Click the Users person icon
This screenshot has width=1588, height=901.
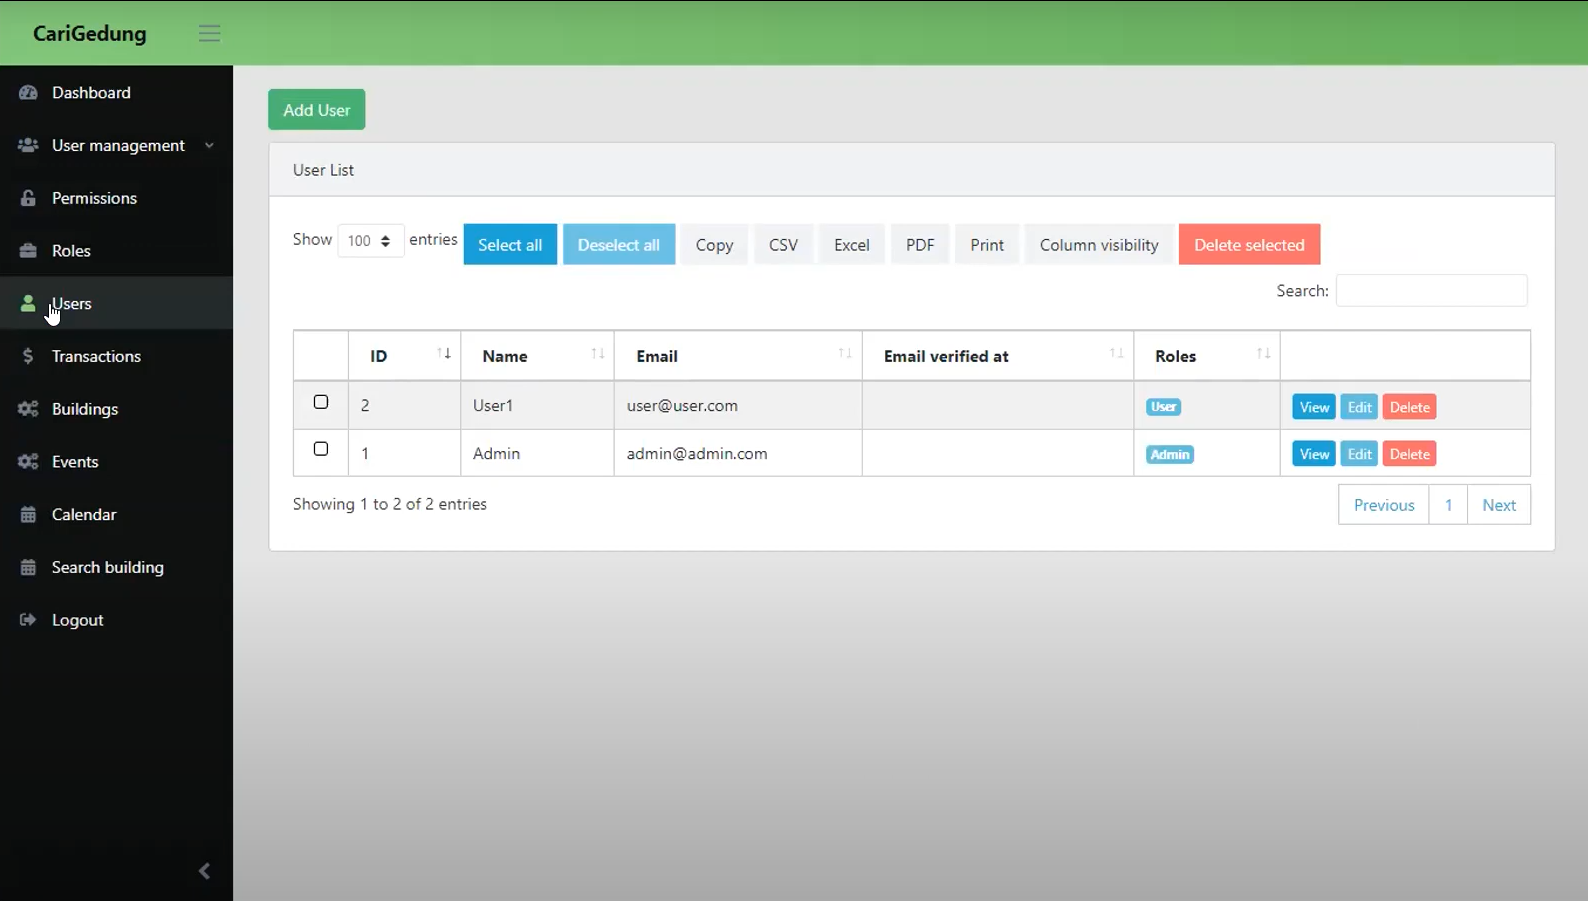pyautogui.click(x=28, y=303)
